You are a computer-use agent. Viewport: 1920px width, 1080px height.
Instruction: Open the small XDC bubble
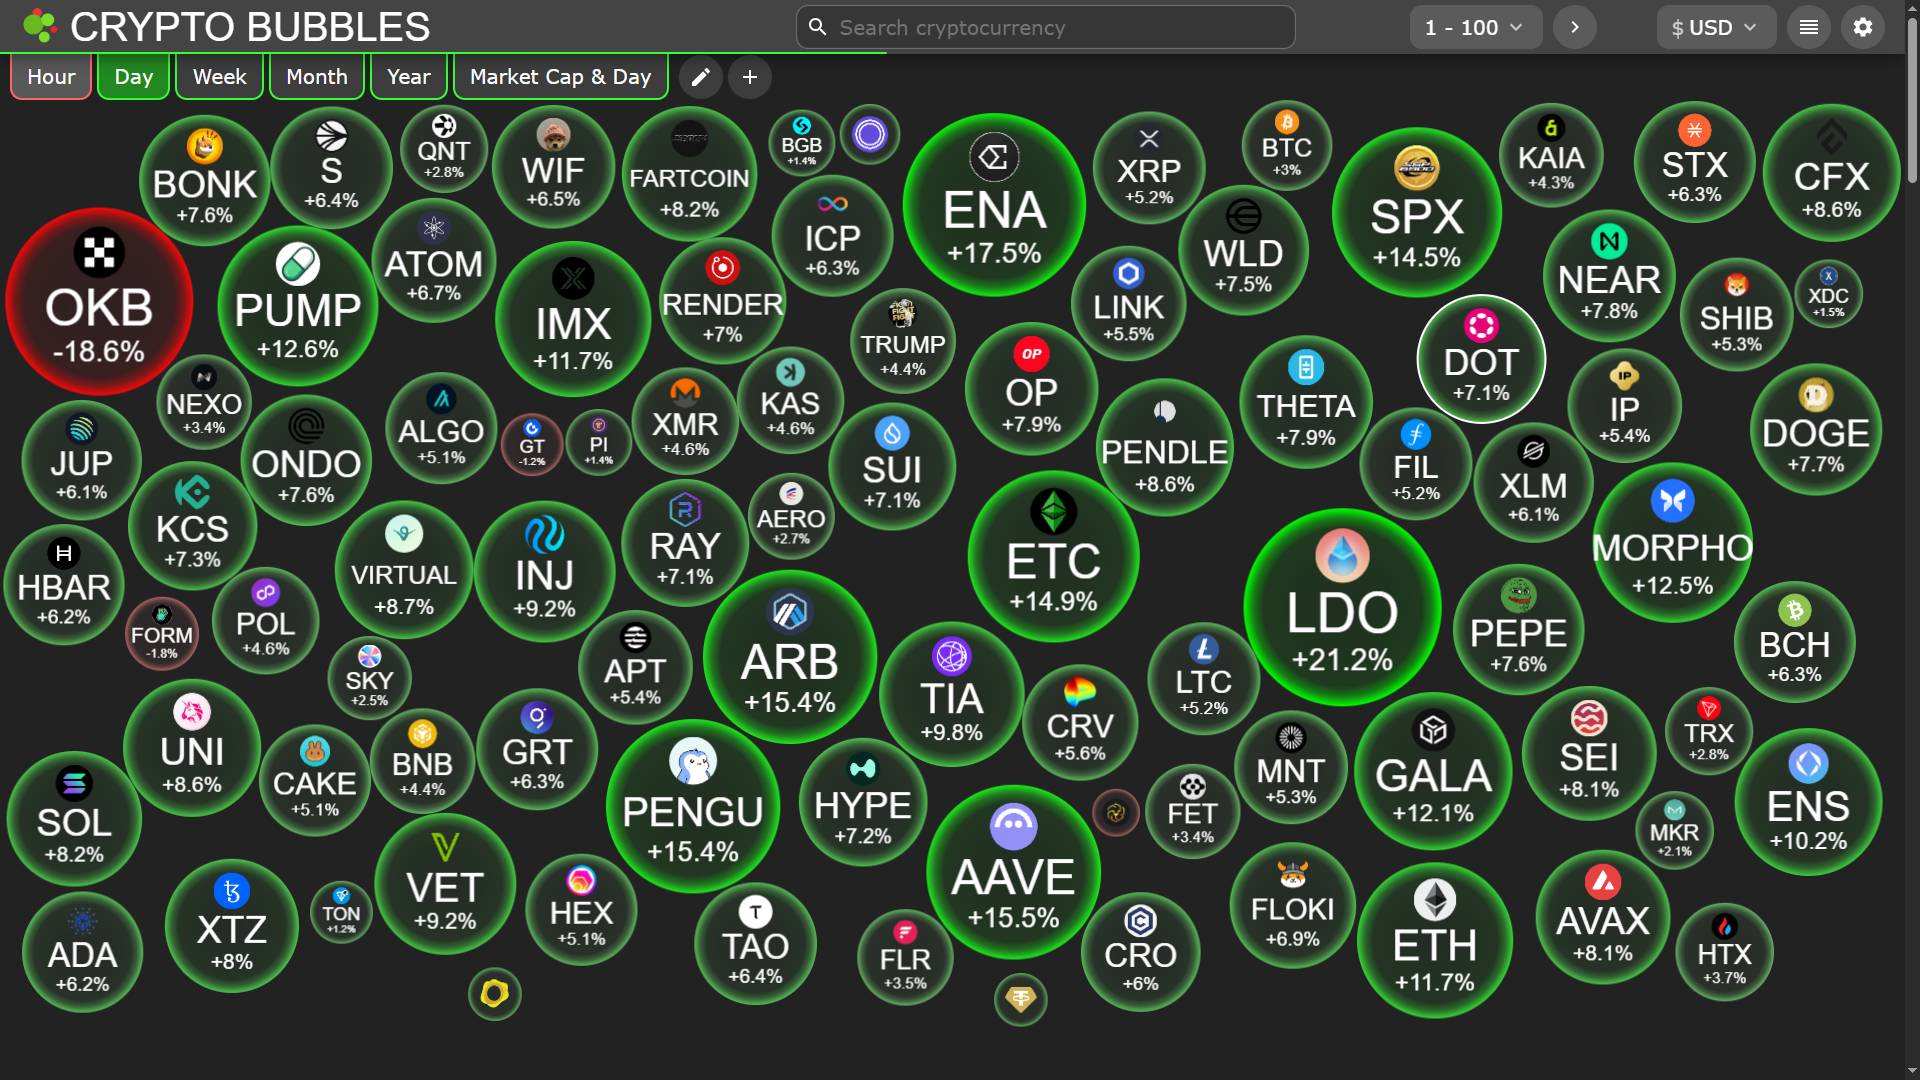pyautogui.click(x=1828, y=293)
